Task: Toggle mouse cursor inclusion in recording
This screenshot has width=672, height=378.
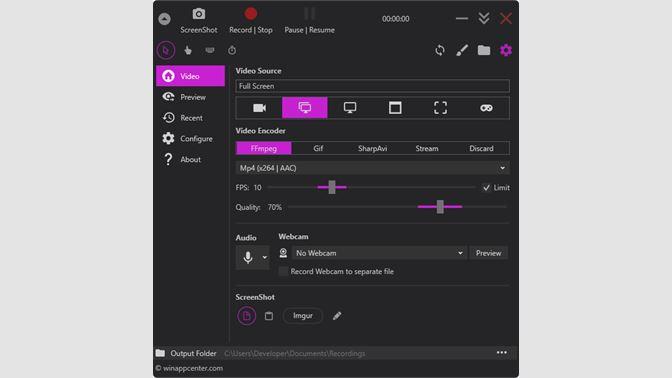Action: 166,51
